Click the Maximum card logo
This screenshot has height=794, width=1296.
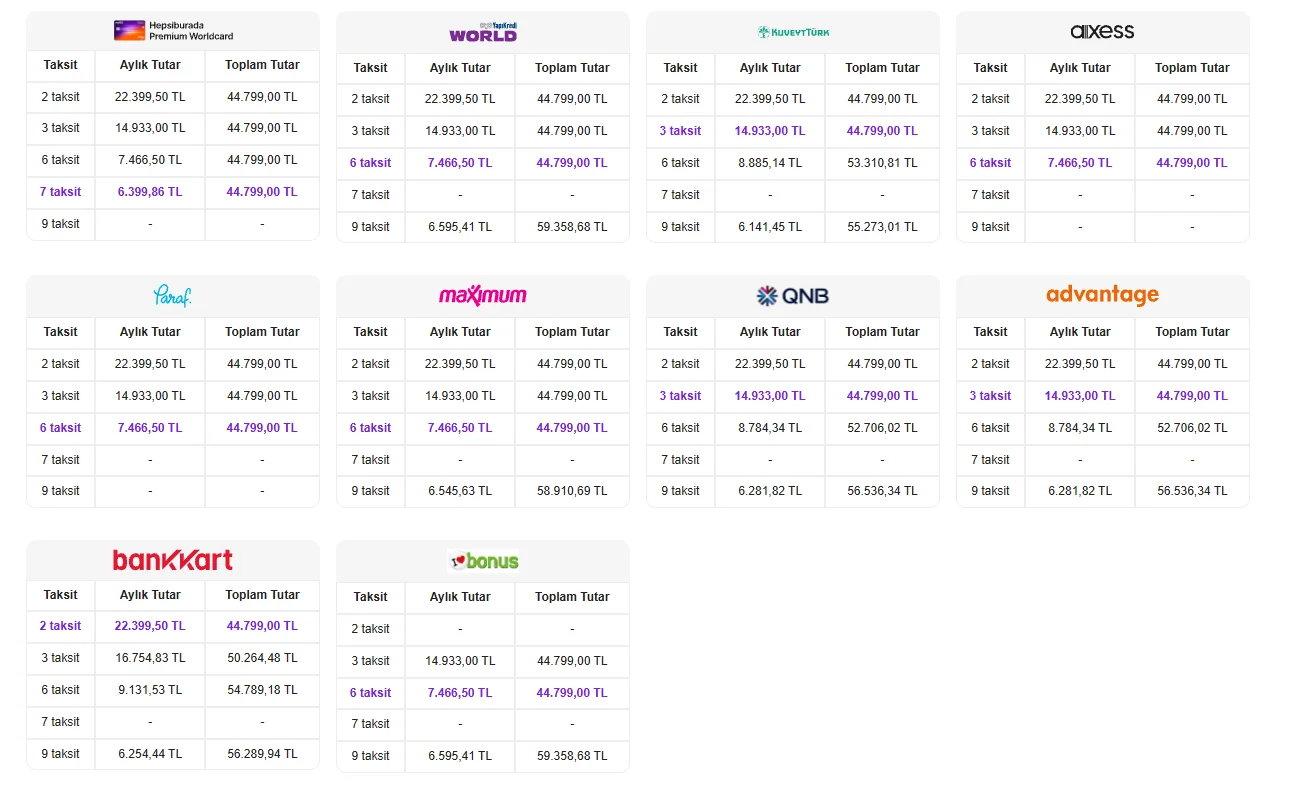pos(483,296)
